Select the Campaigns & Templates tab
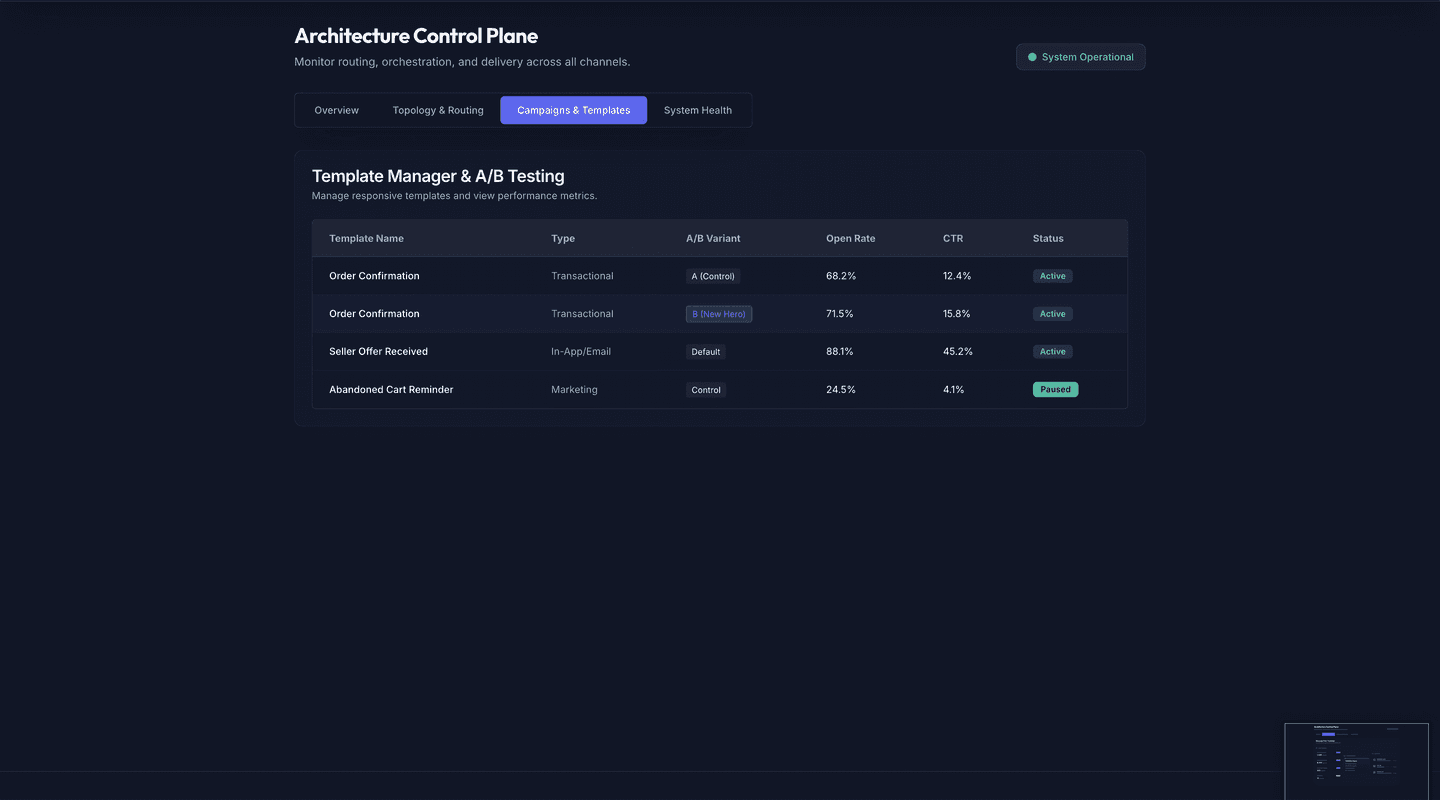Screen dimensions: 1440x800 [x=573, y=110]
